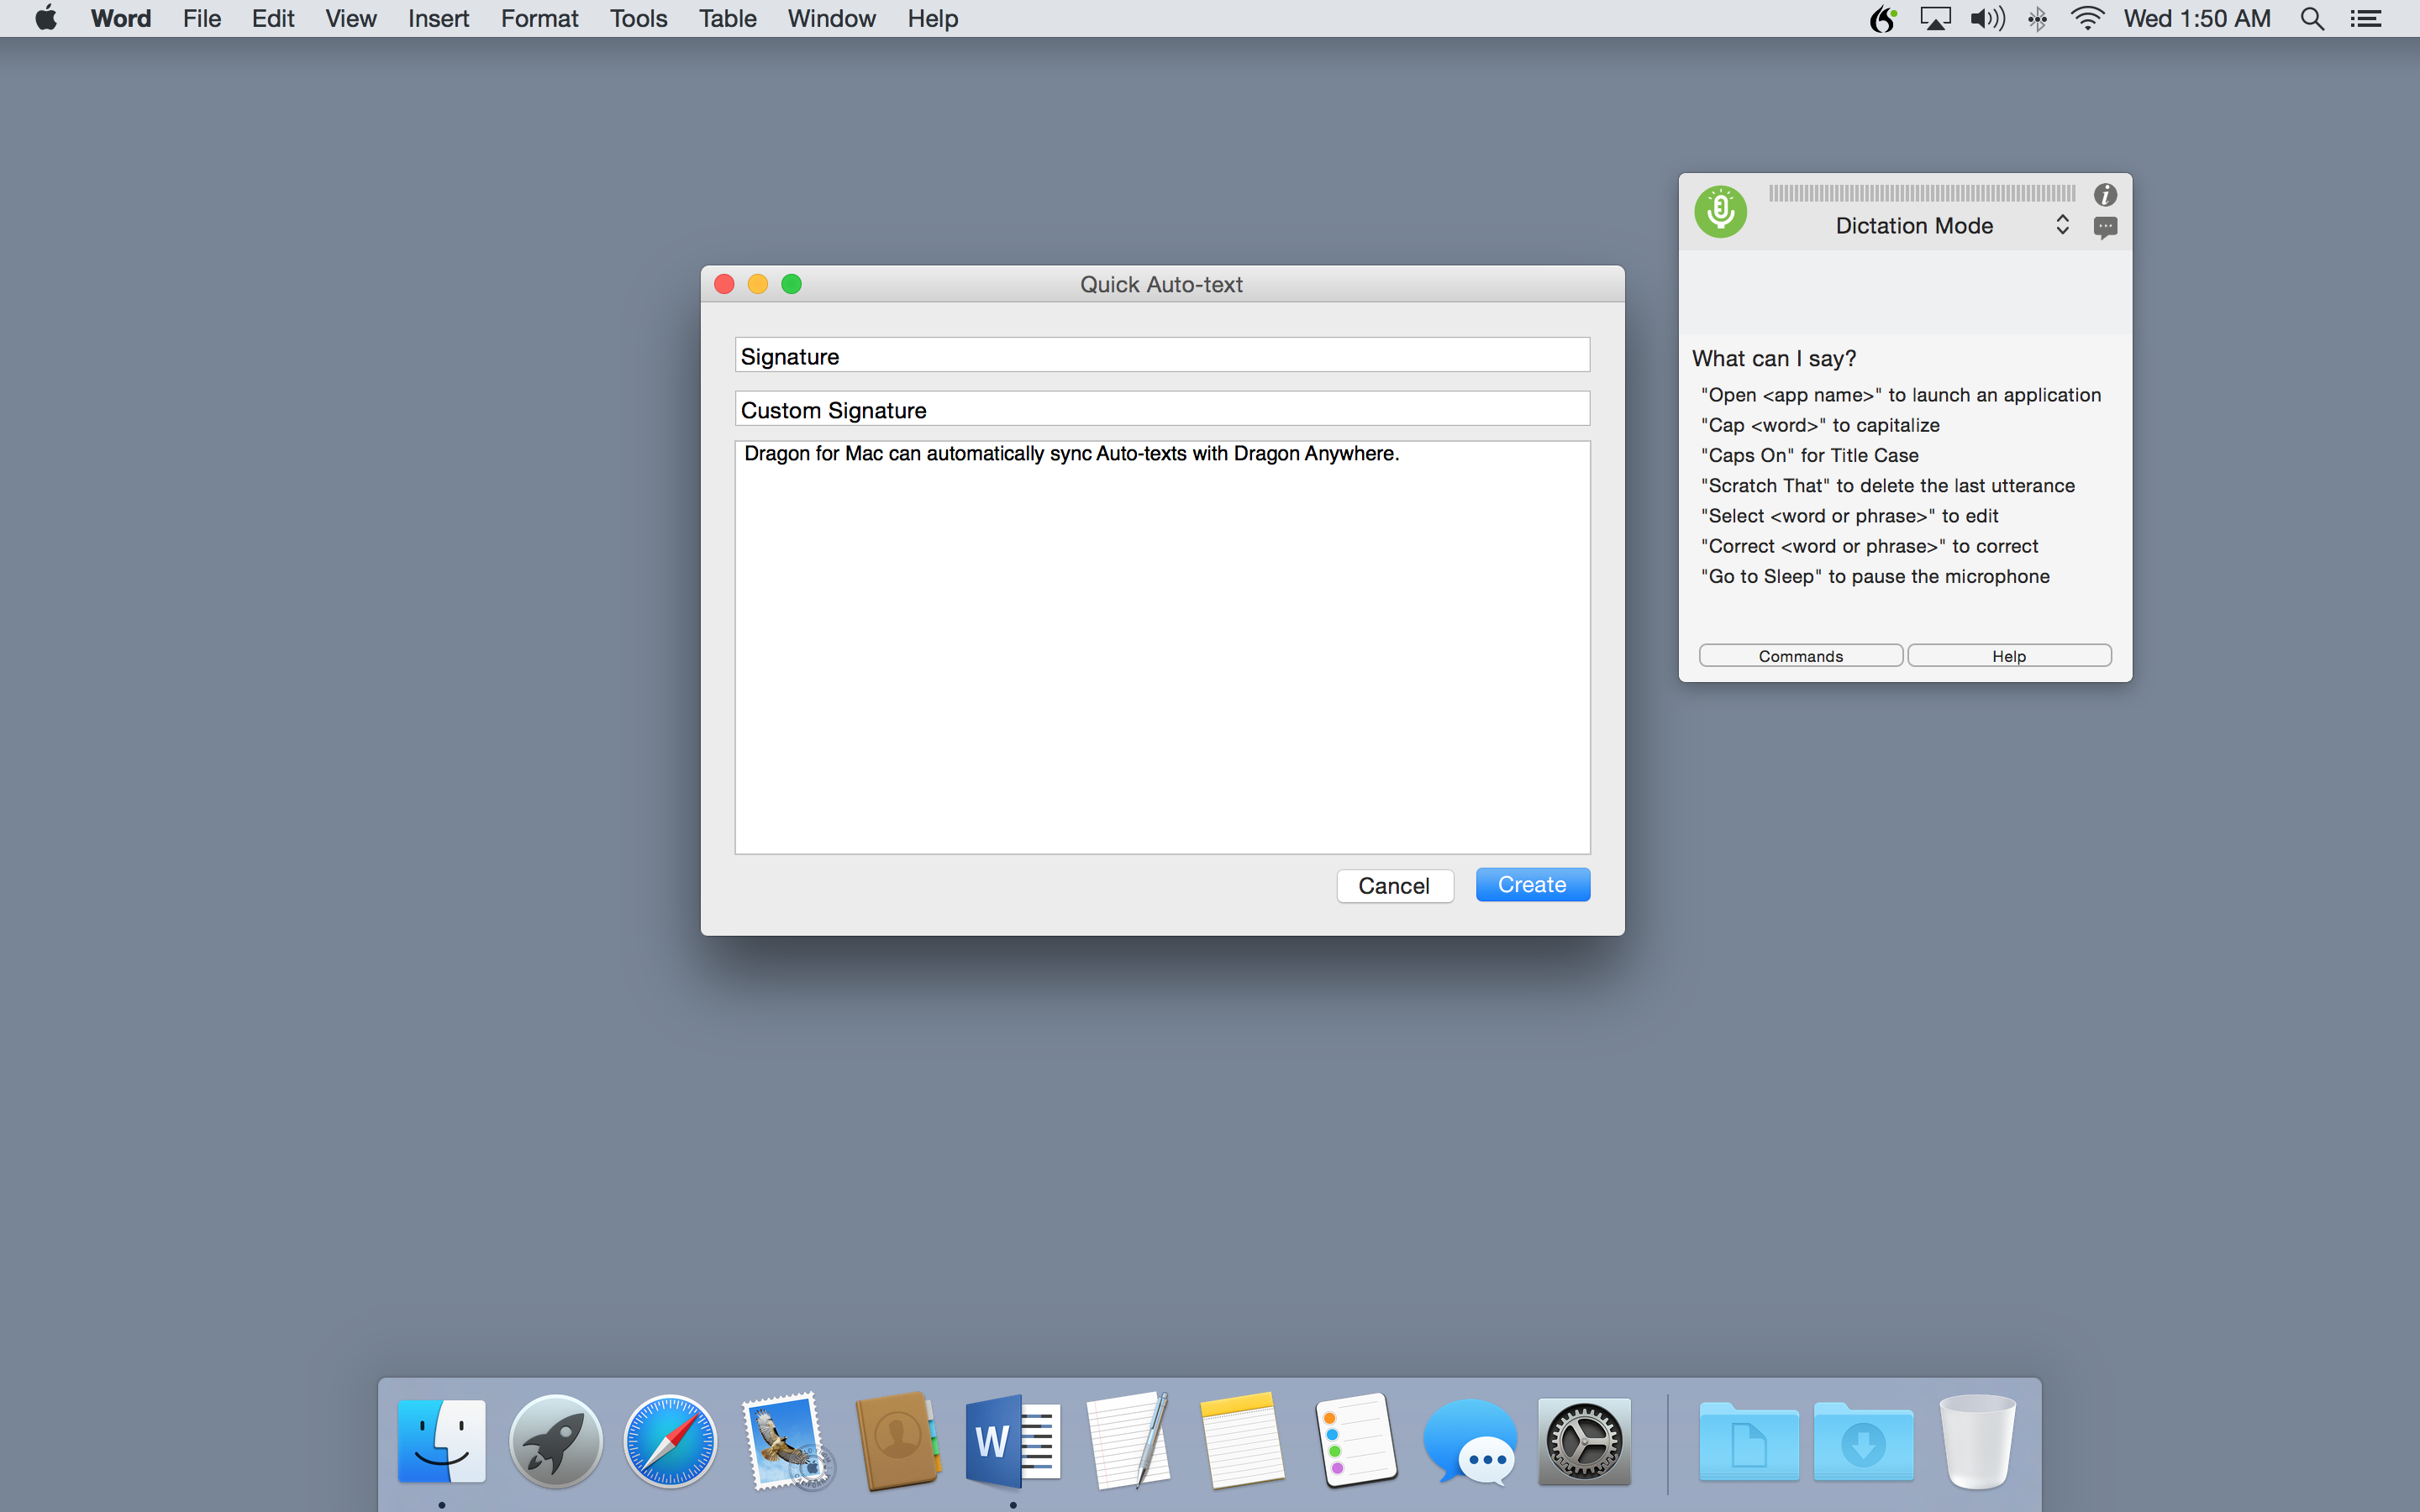Screen dimensions: 2420x1512
Task: Toggle the green Dragon microphone button
Action: (x=1720, y=211)
